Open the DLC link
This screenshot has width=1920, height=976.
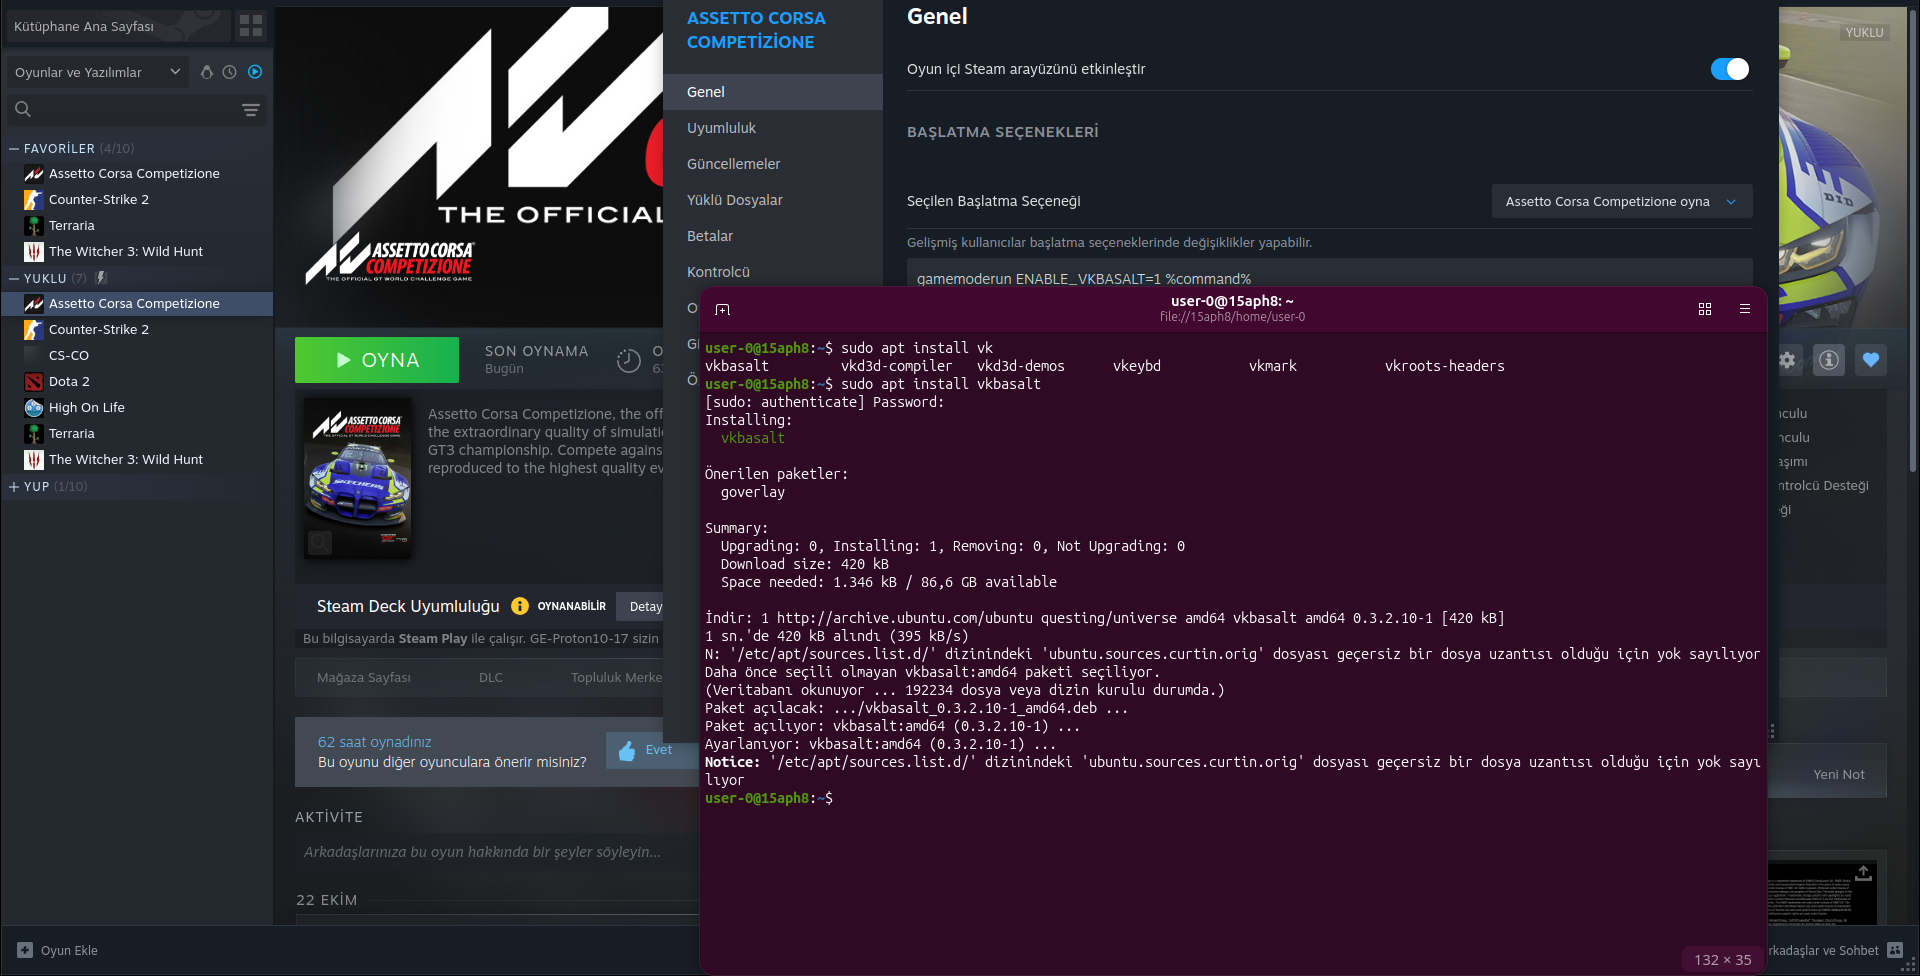491,678
